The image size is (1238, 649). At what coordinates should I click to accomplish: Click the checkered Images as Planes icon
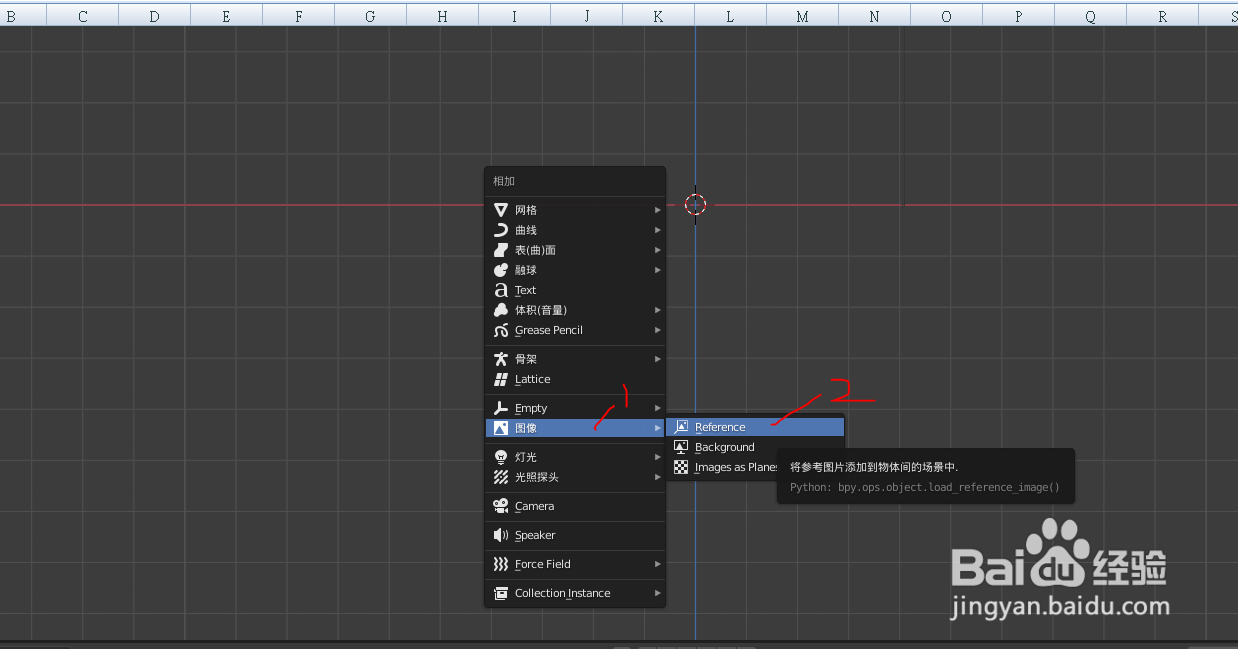681,467
